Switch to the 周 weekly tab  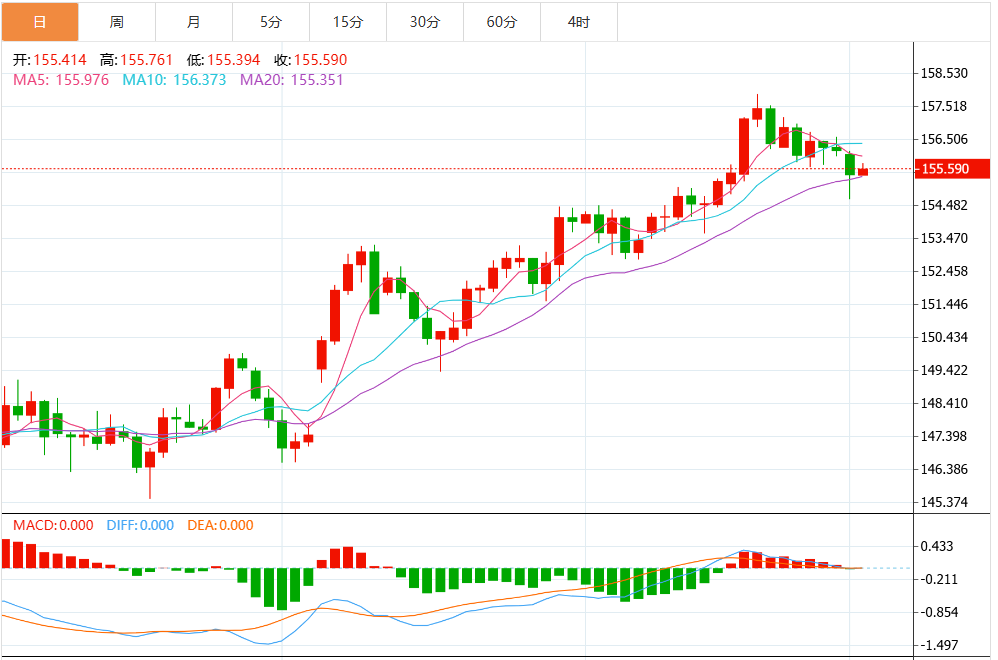[117, 22]
